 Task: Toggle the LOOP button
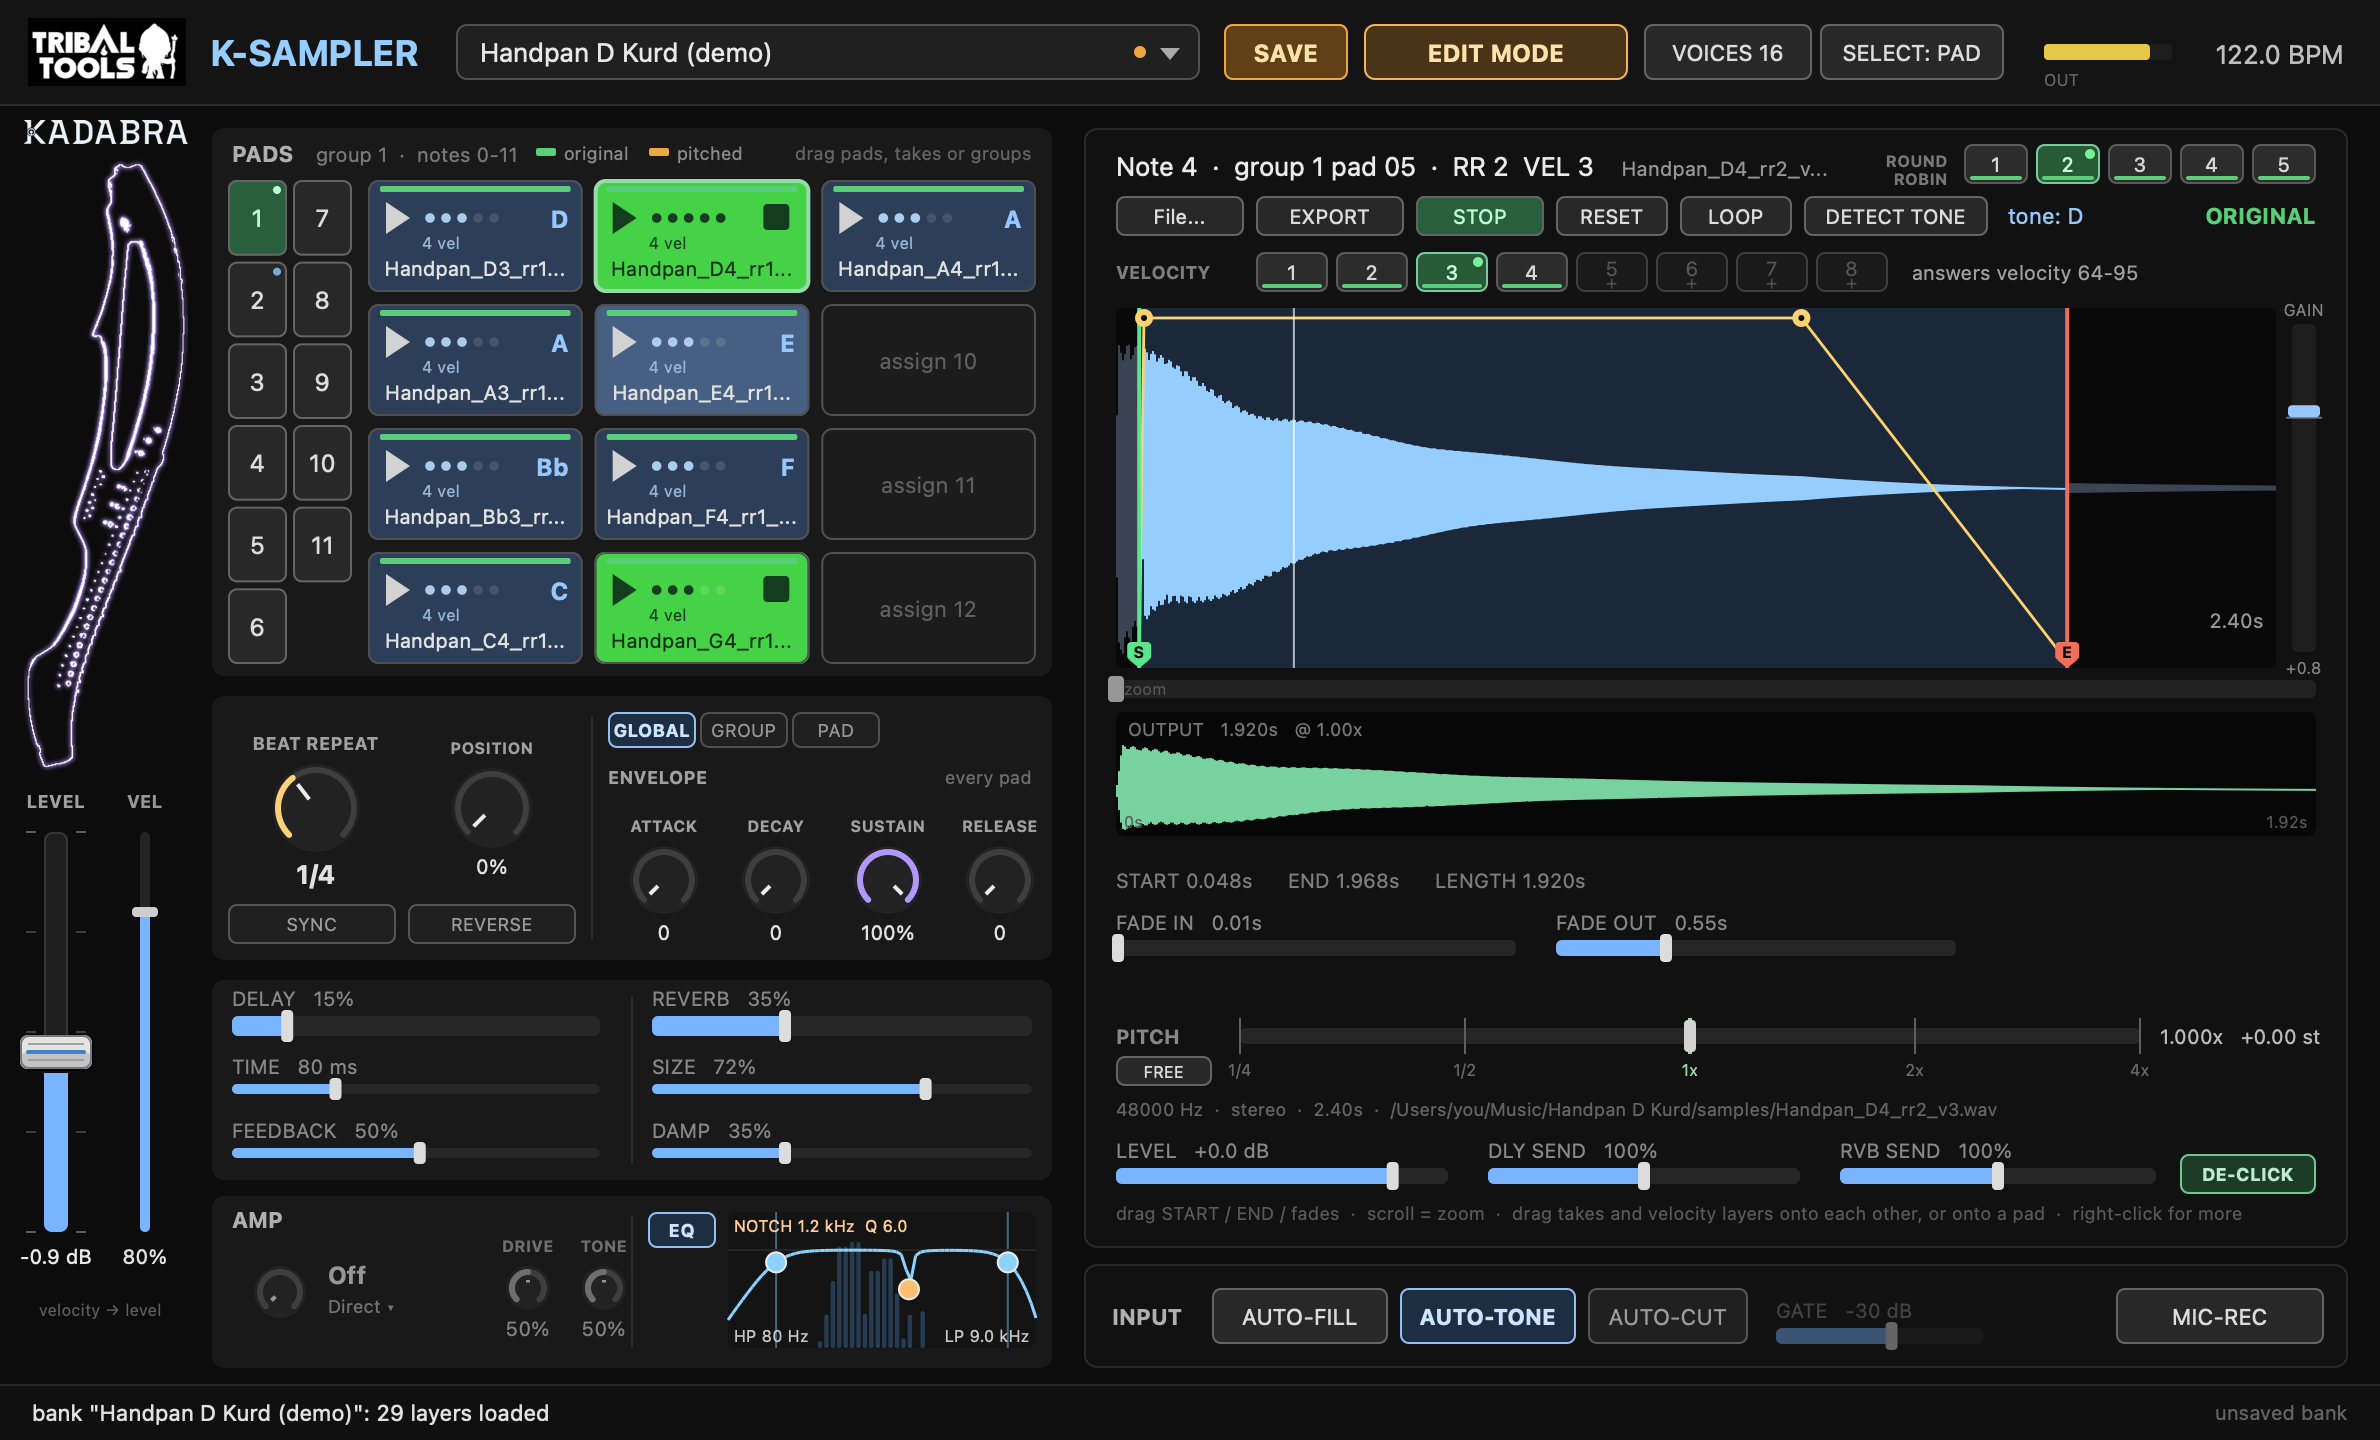1735,217
